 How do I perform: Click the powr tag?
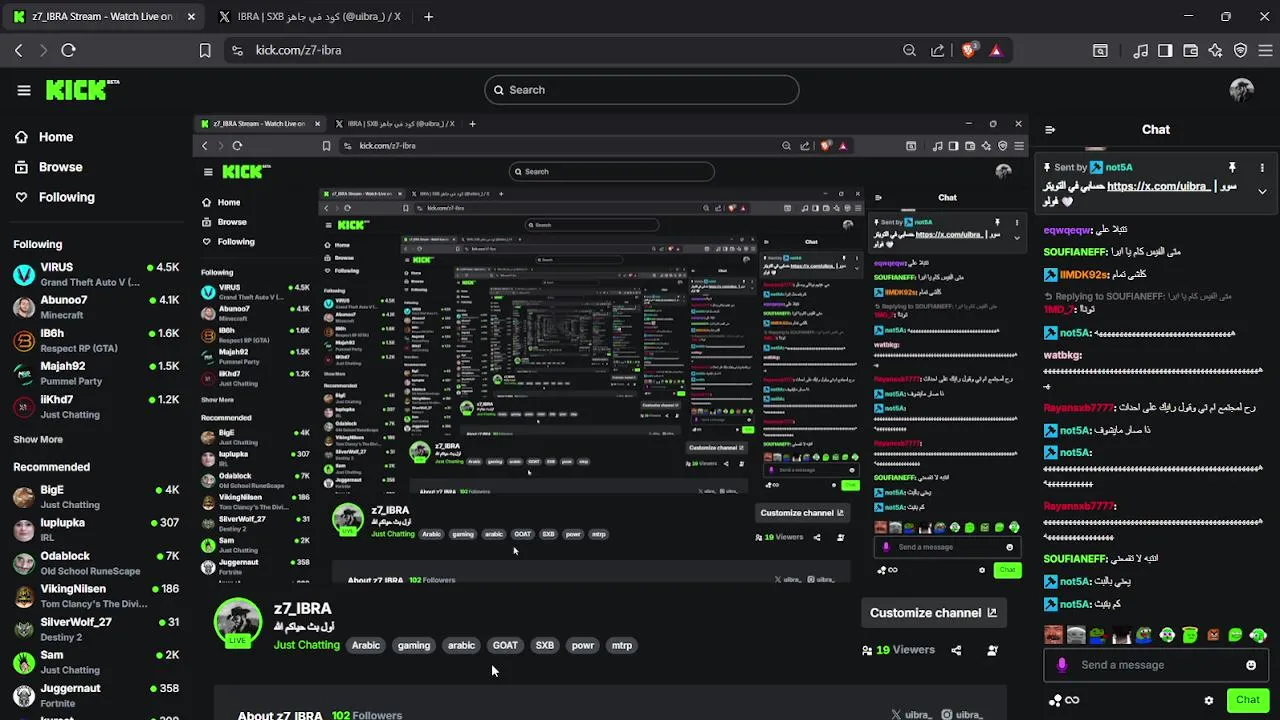point(583,645)
